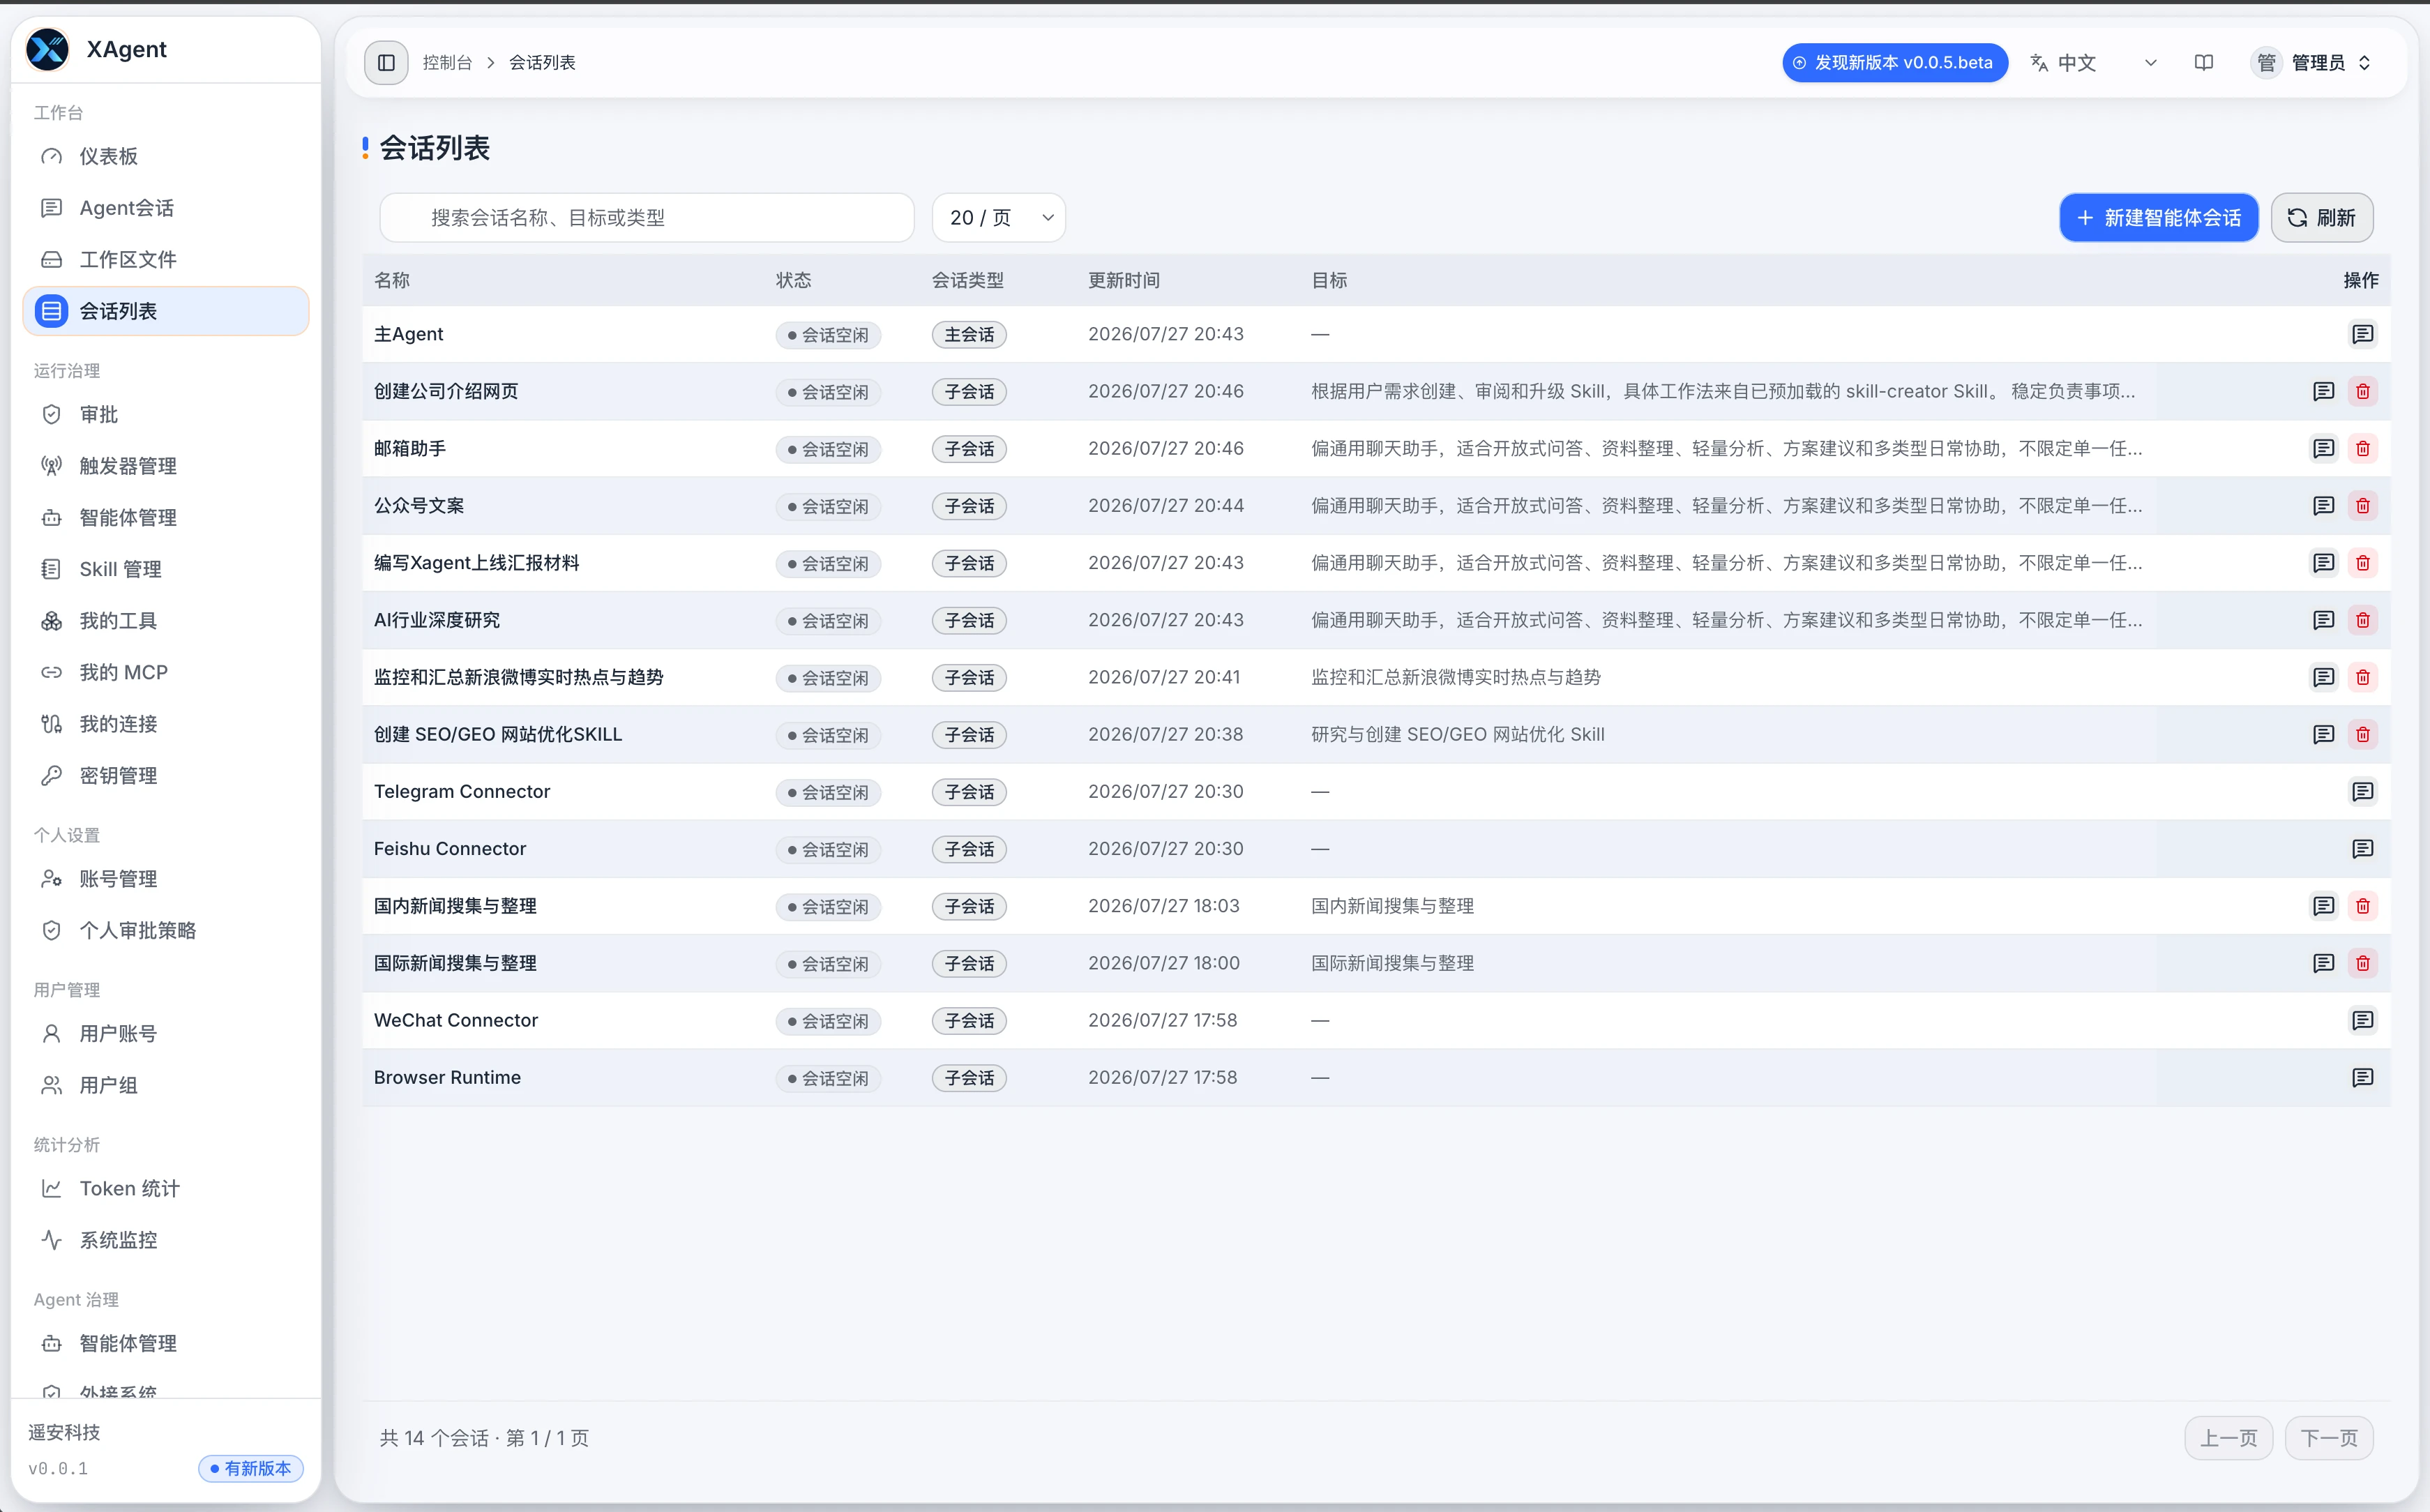
Task: Open 工作区文件 in sidebar
Action: (x=165, y=259)
